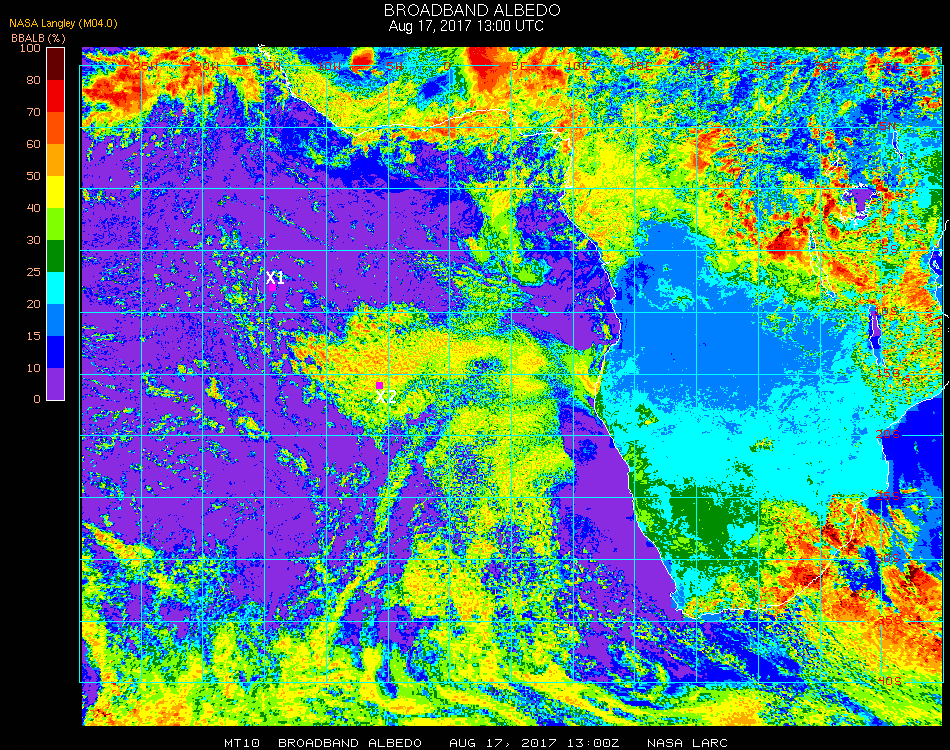Click the 15E longitude label
Screen dimensions: 950x750
640,66
